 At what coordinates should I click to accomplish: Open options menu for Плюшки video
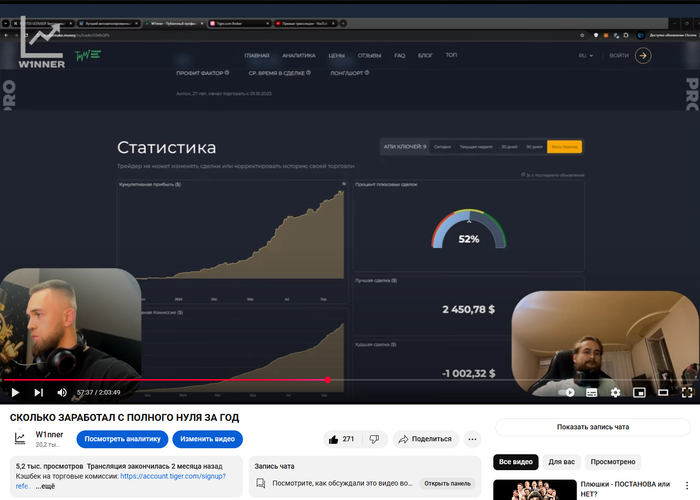687,485
